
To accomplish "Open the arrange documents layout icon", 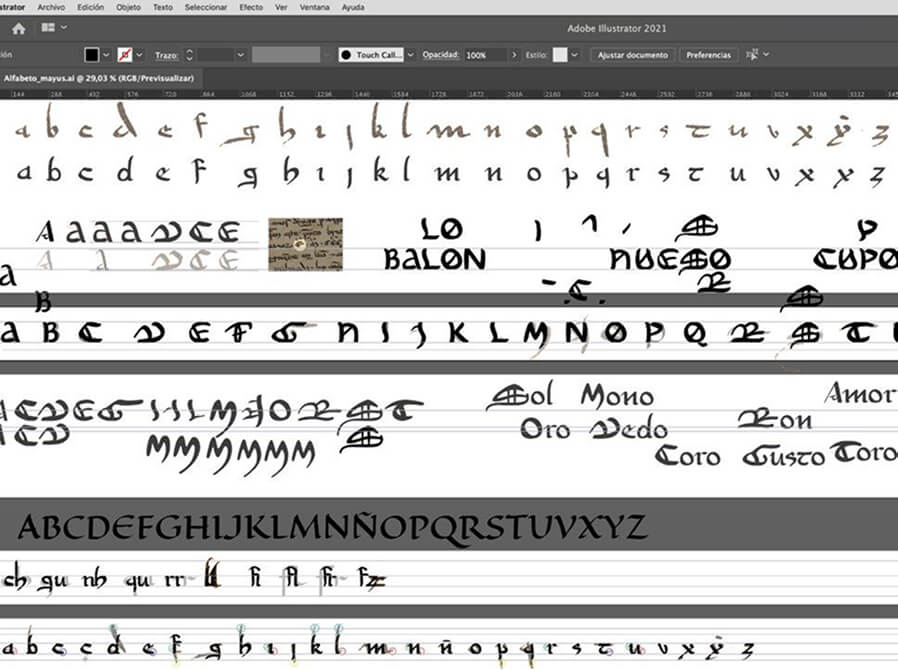I will click(x=51, y=29).
